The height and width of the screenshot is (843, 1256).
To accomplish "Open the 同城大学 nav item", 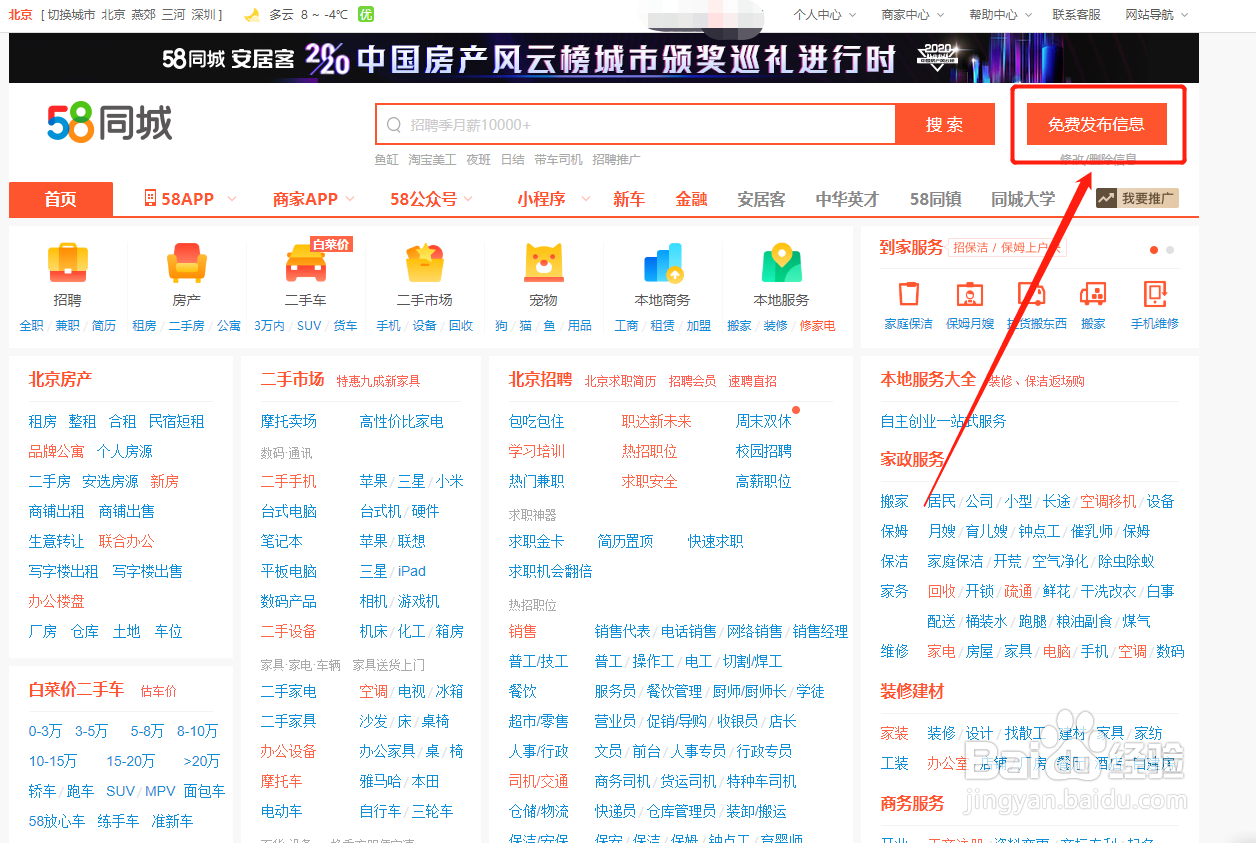I will pyautogui.click(x=1023, y=199).
